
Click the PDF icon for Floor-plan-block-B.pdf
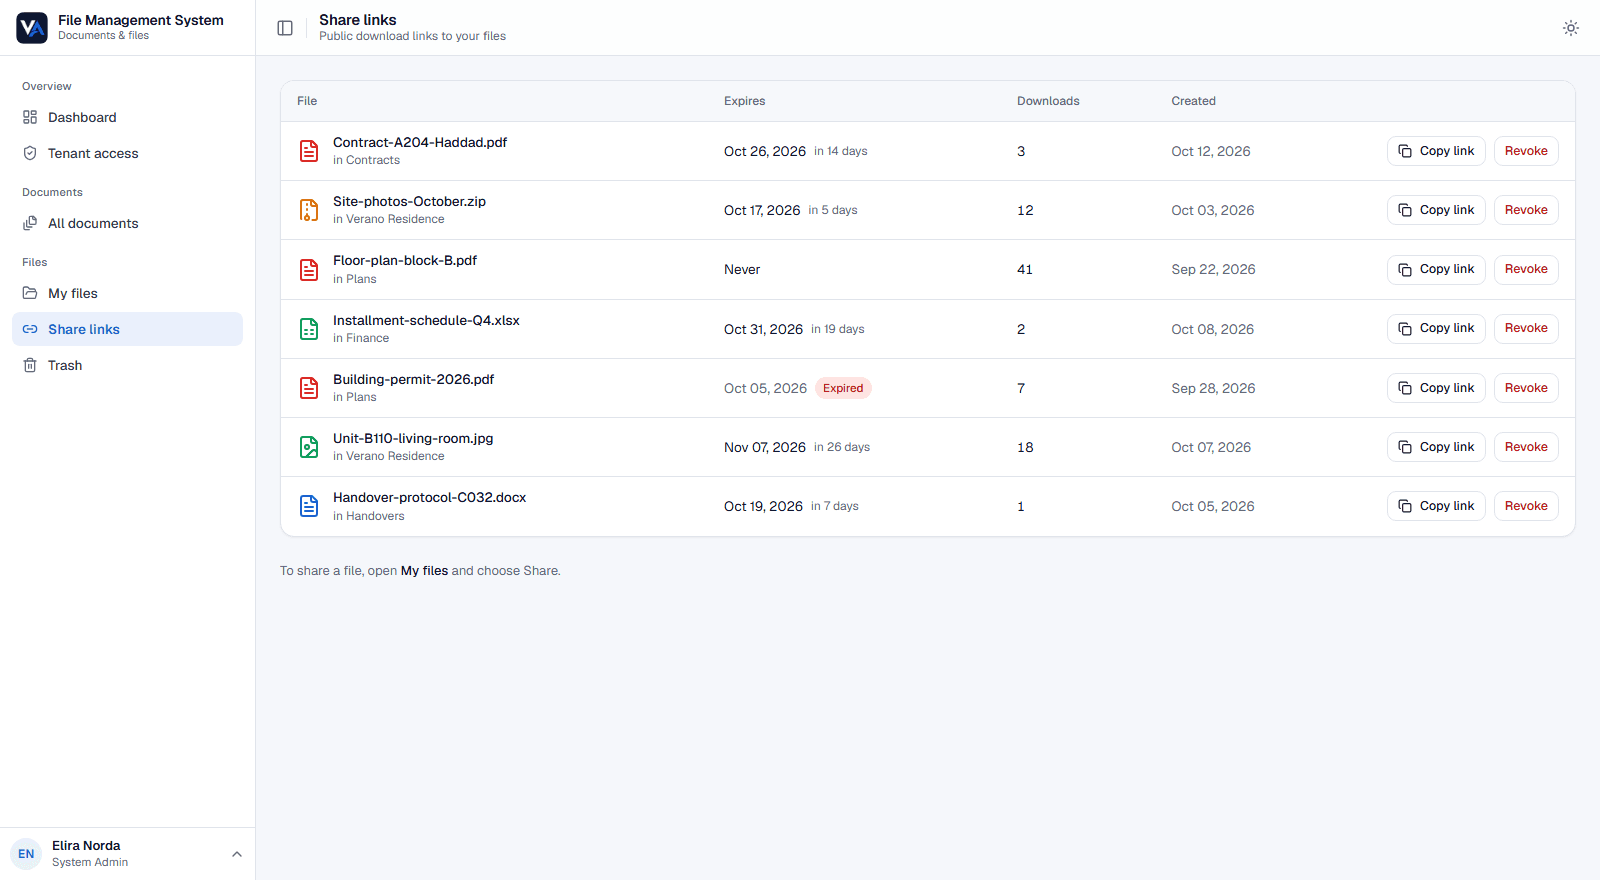(309, 270)
